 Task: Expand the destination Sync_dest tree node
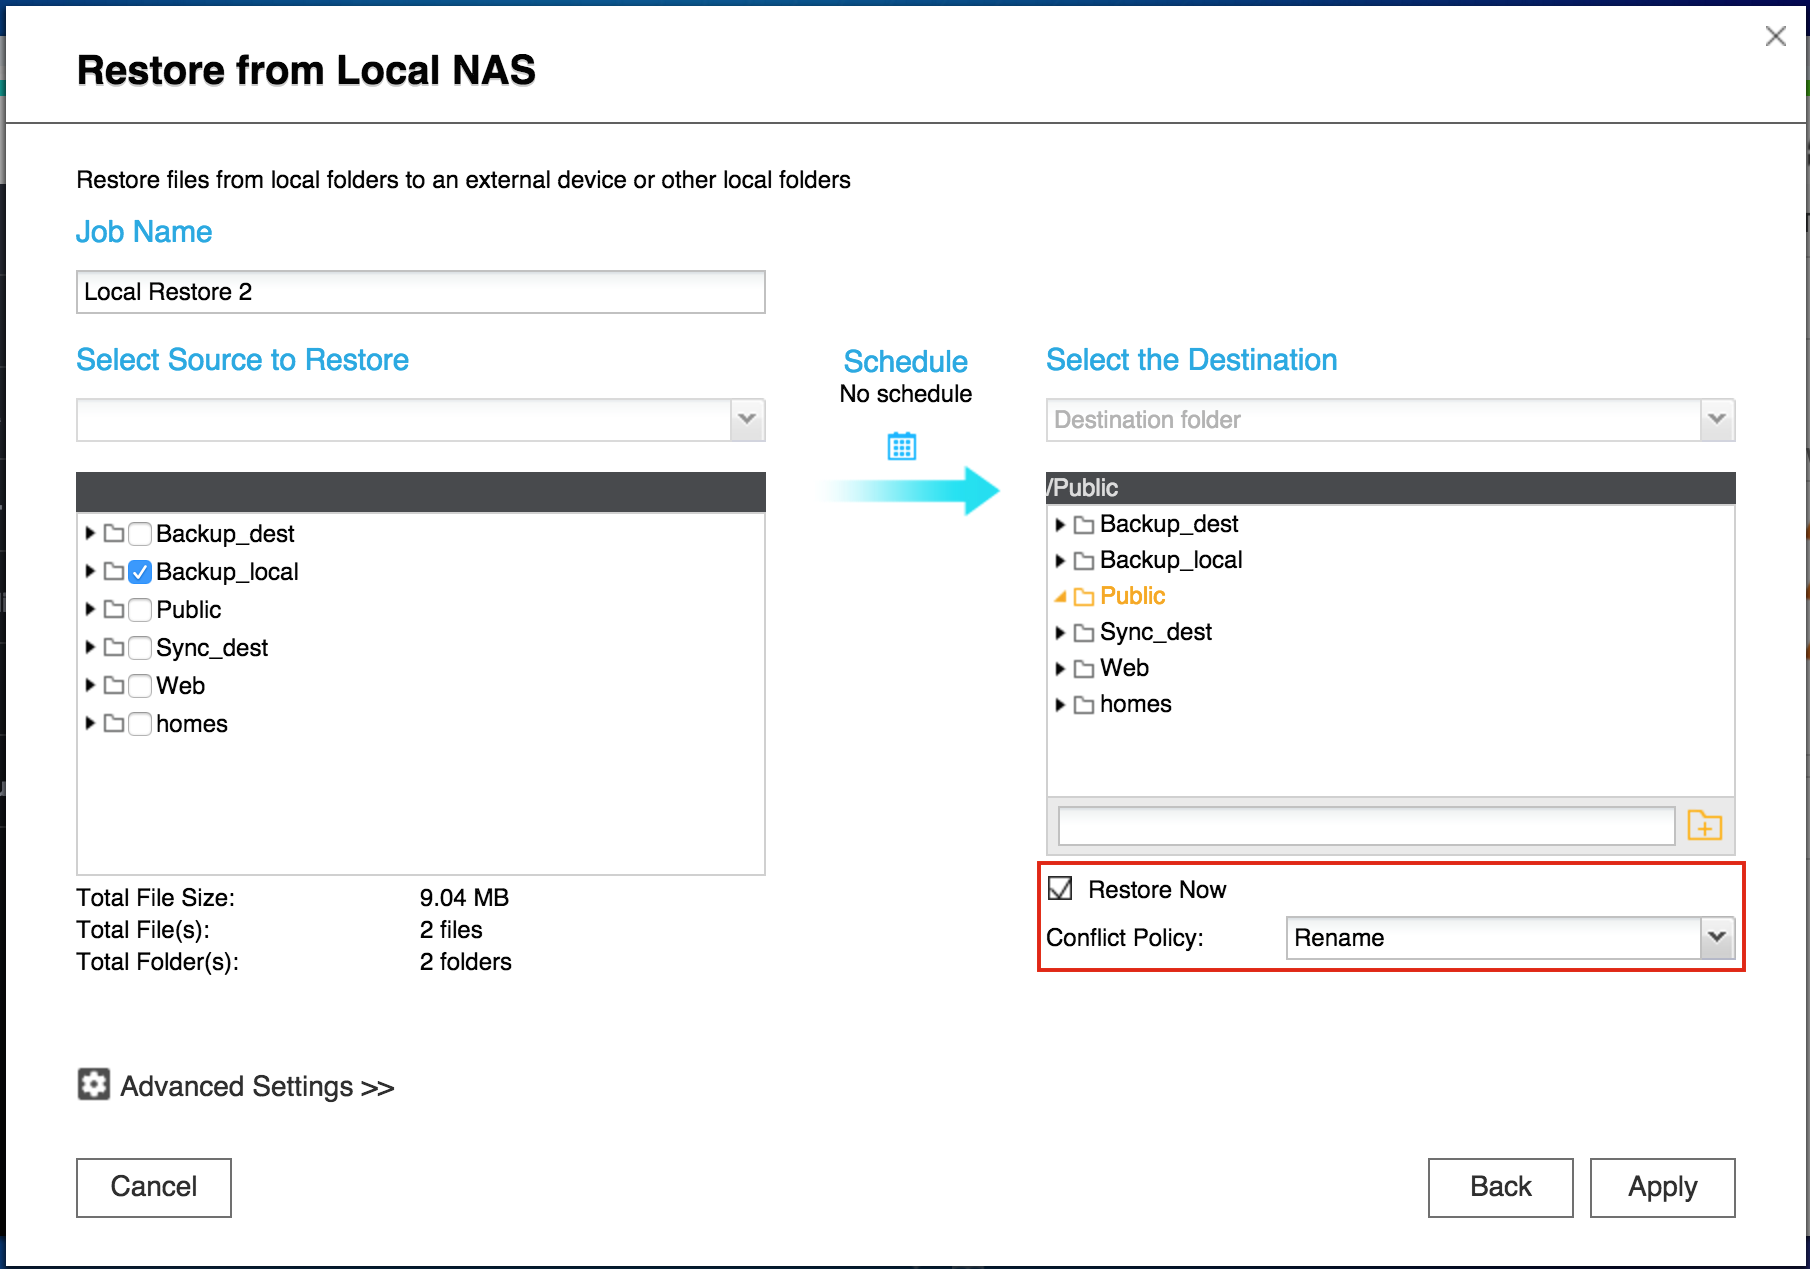pyautogui.click(x=1060, y=633)
